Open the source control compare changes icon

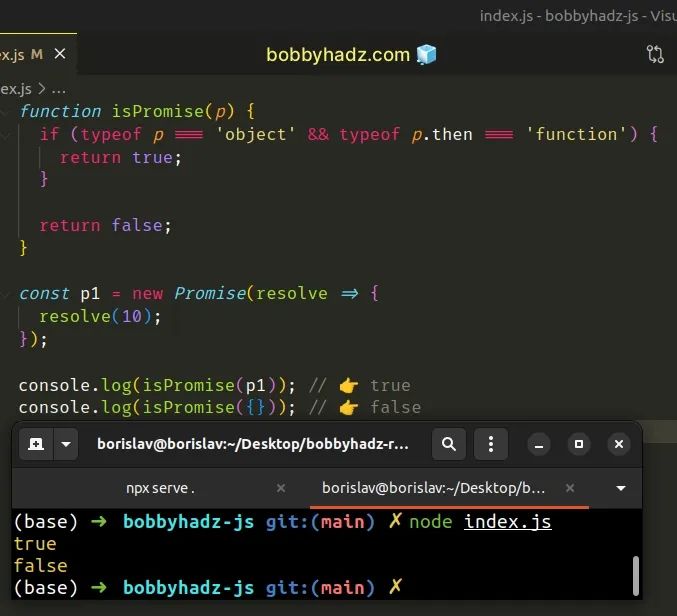[655, 54]
